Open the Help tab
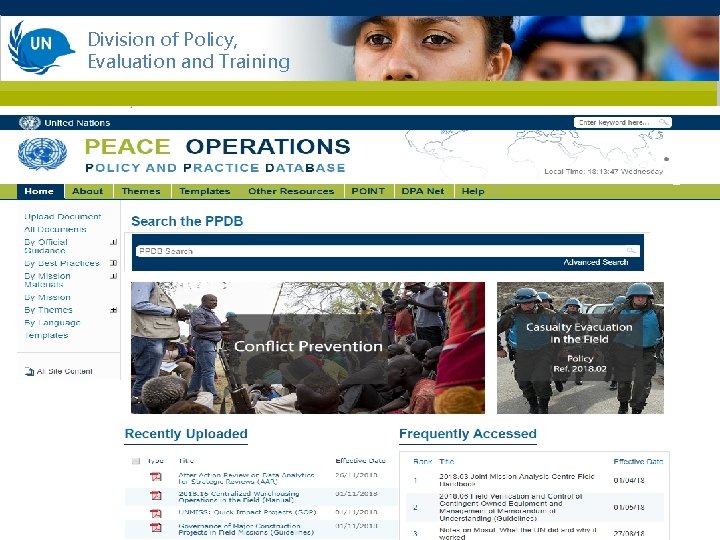Screen dimensions: 720x540 [x=473, y=191]
